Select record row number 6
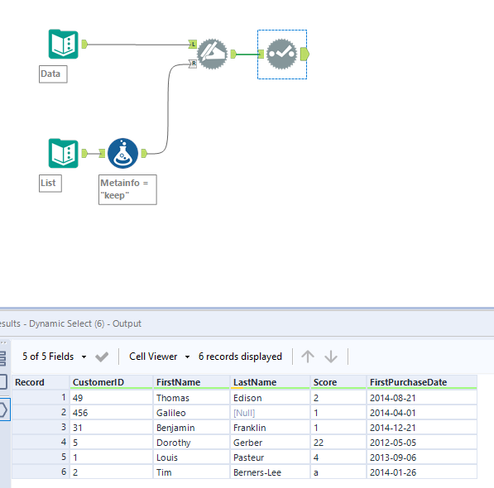This screenshot has height=488, width=494. coord(41,472)
